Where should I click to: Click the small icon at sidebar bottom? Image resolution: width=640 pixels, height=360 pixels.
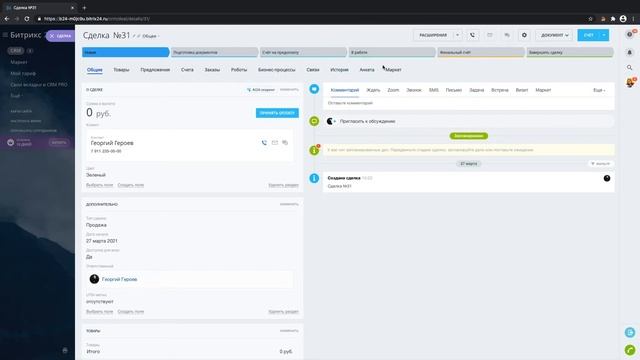click(x=65, y=350)
